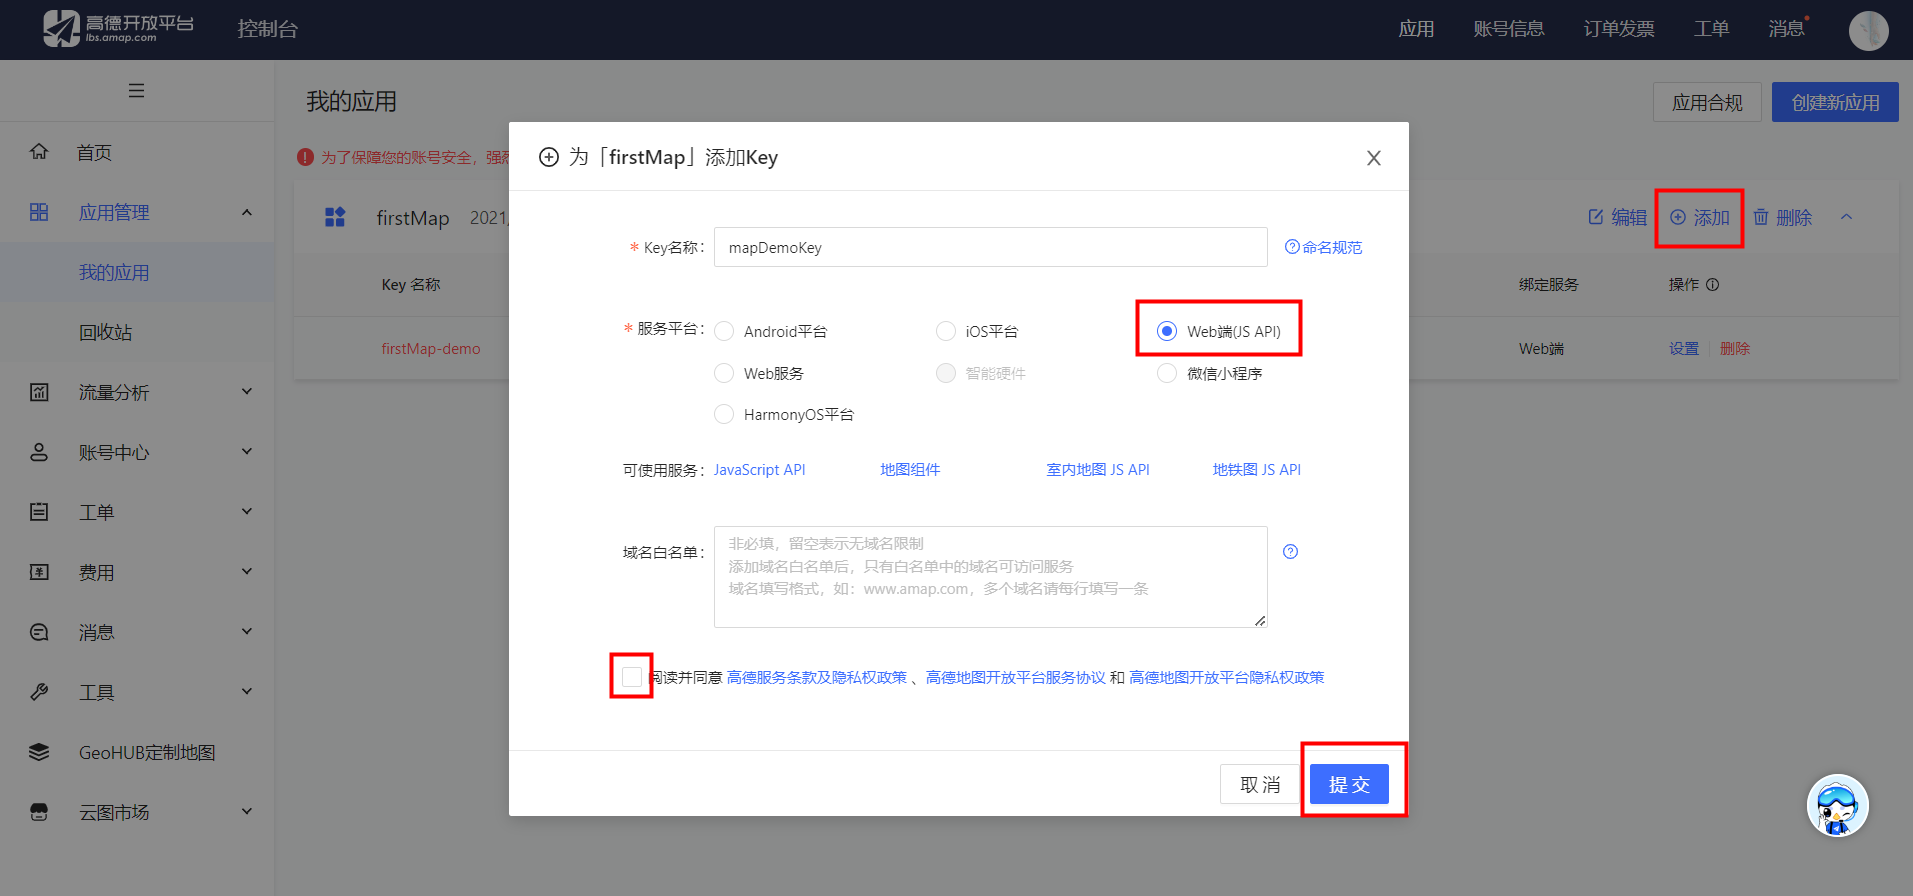Click the 创建新应用 button

coord(1835,102)
